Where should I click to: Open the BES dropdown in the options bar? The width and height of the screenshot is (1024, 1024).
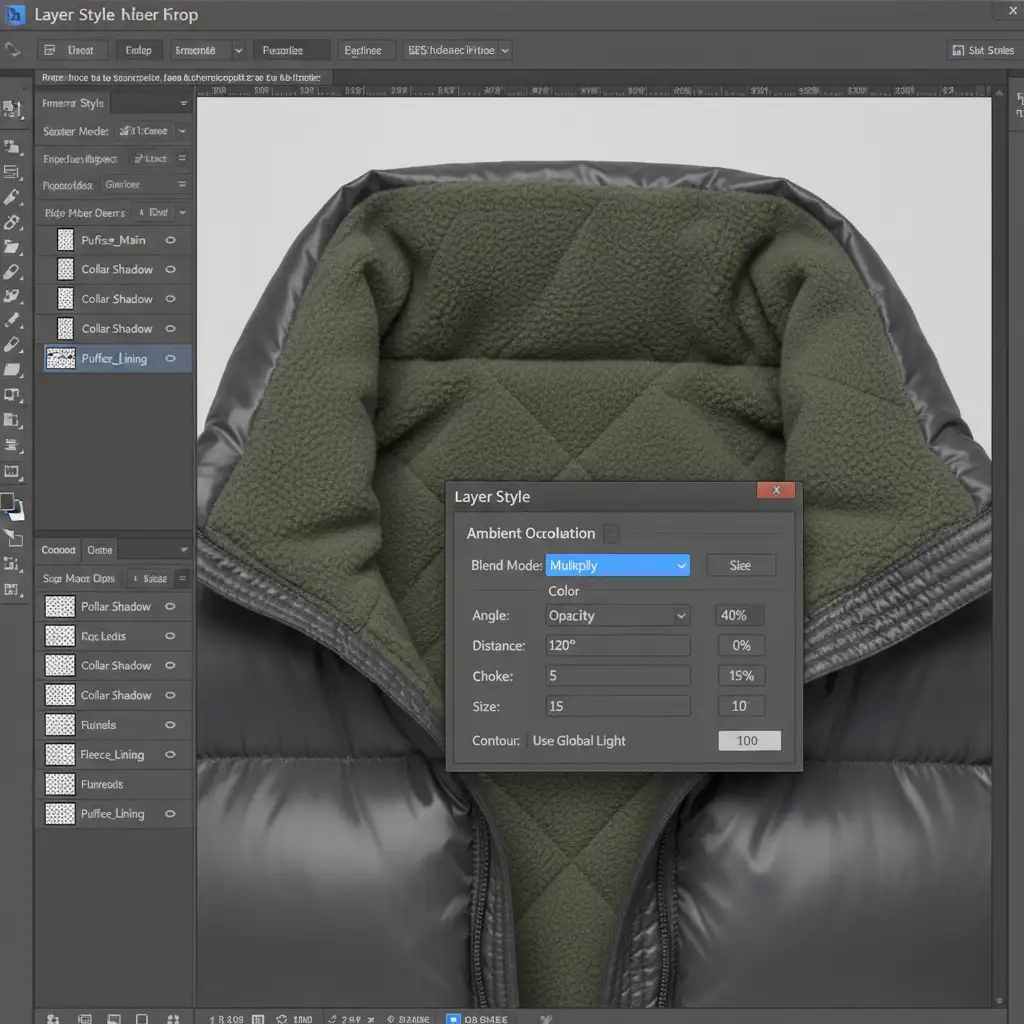(x=458, y=50)
